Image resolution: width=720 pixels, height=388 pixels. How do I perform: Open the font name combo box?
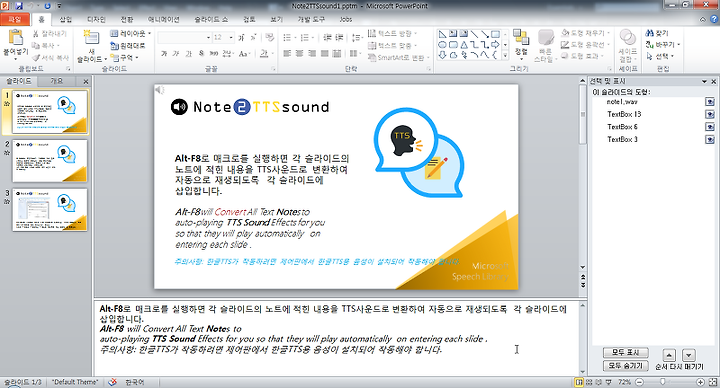point(184,37)
